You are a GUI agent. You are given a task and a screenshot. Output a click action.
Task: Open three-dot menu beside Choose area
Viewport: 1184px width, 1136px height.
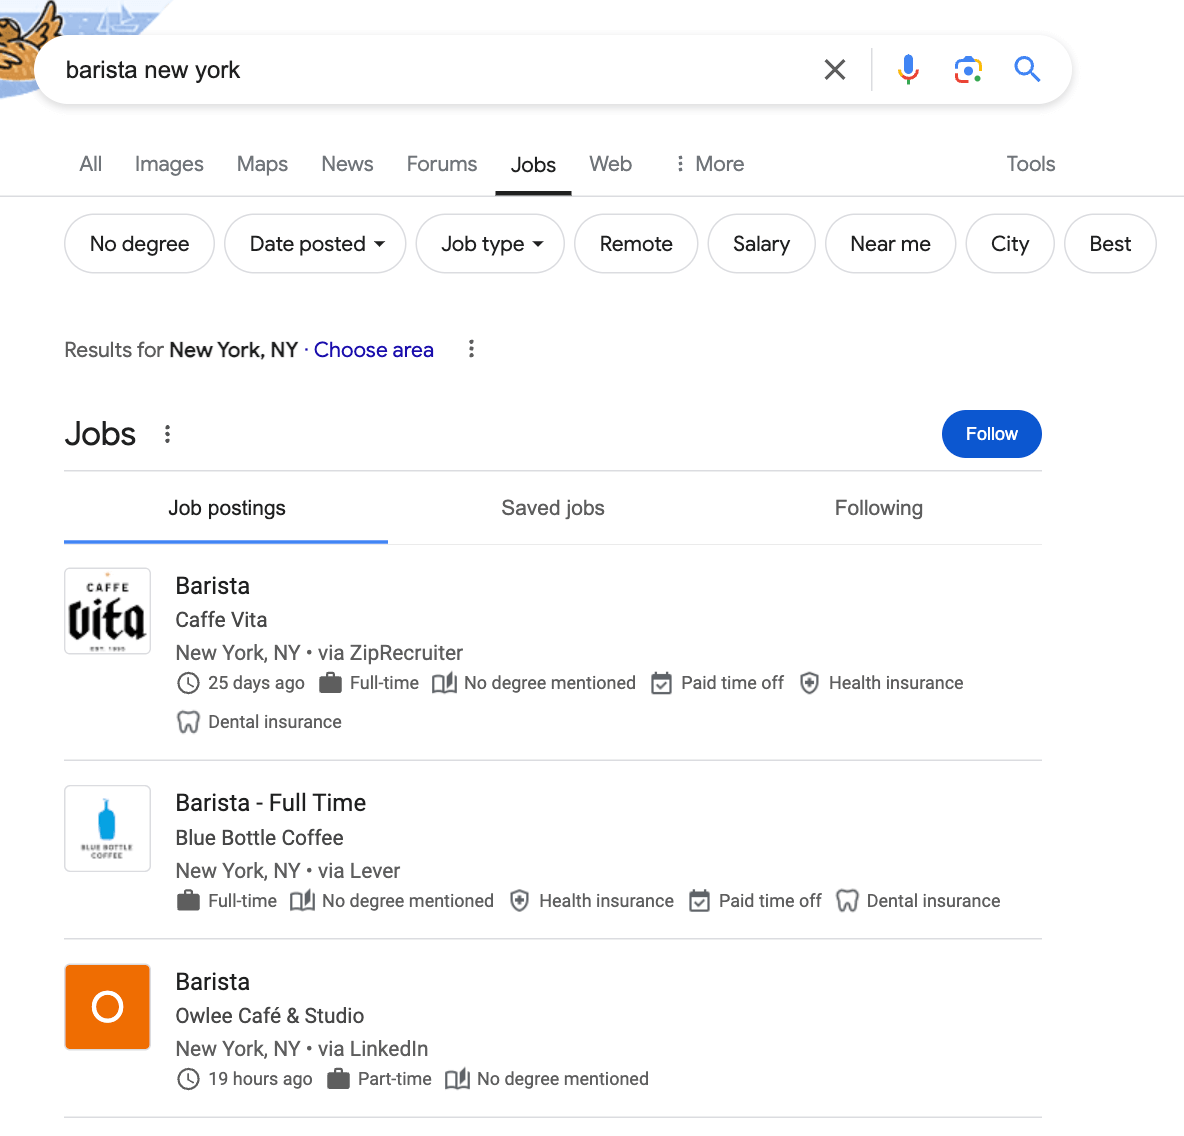click(471, 349)
